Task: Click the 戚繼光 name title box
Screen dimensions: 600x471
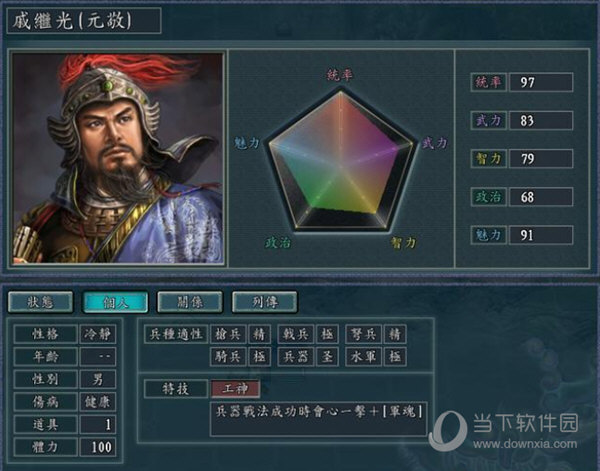Action: pos(84,21)
